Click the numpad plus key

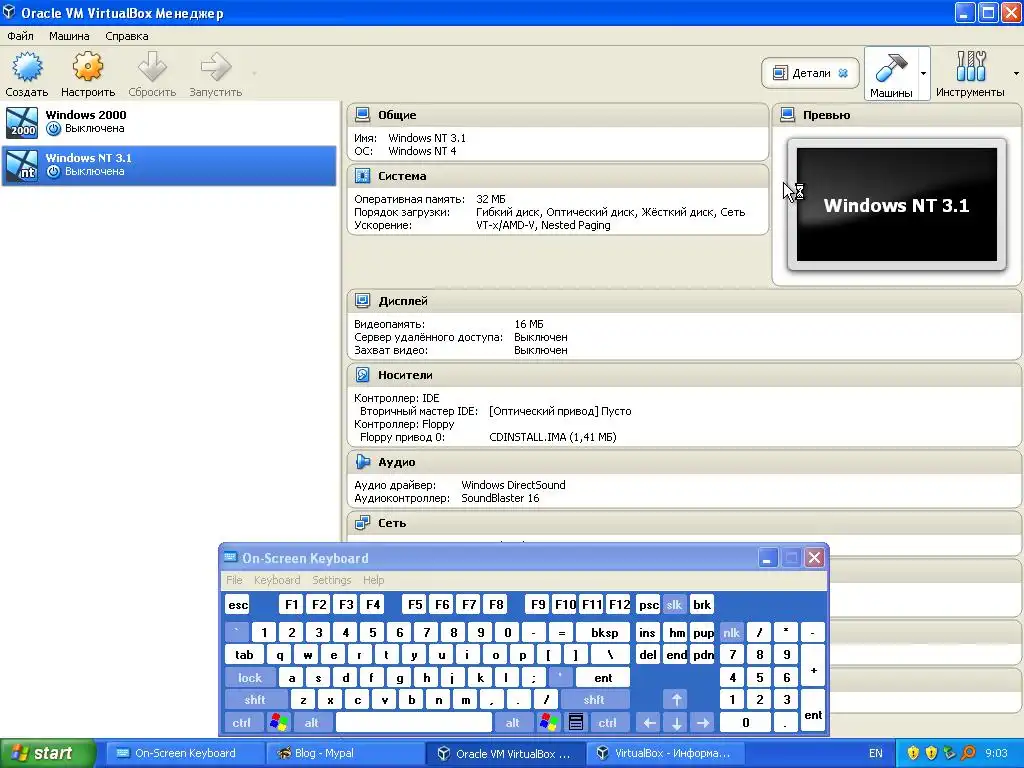(813, 666)
